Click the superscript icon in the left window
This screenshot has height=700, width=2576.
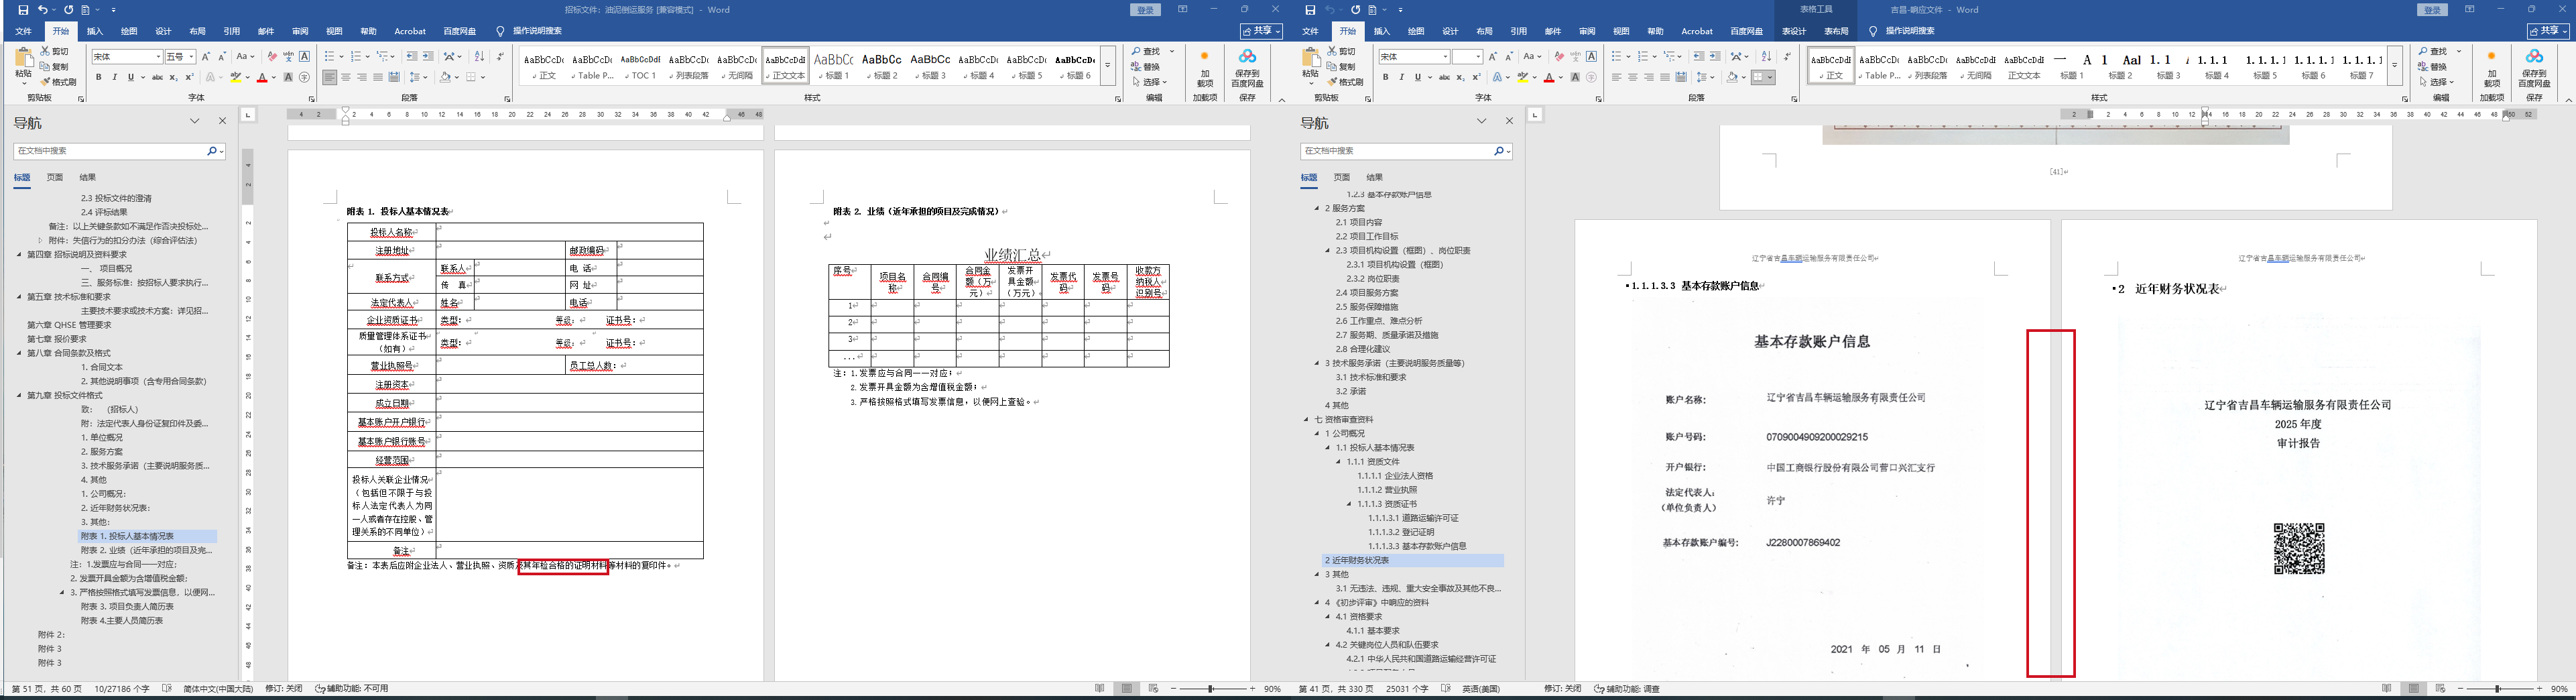coord(190,77)
